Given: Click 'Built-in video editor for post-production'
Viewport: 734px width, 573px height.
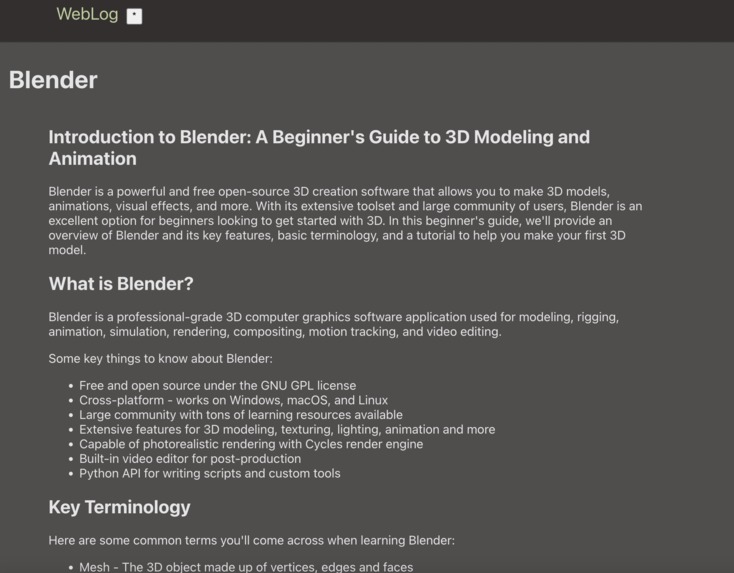Looking at the screenshot, I should (190, 459).
